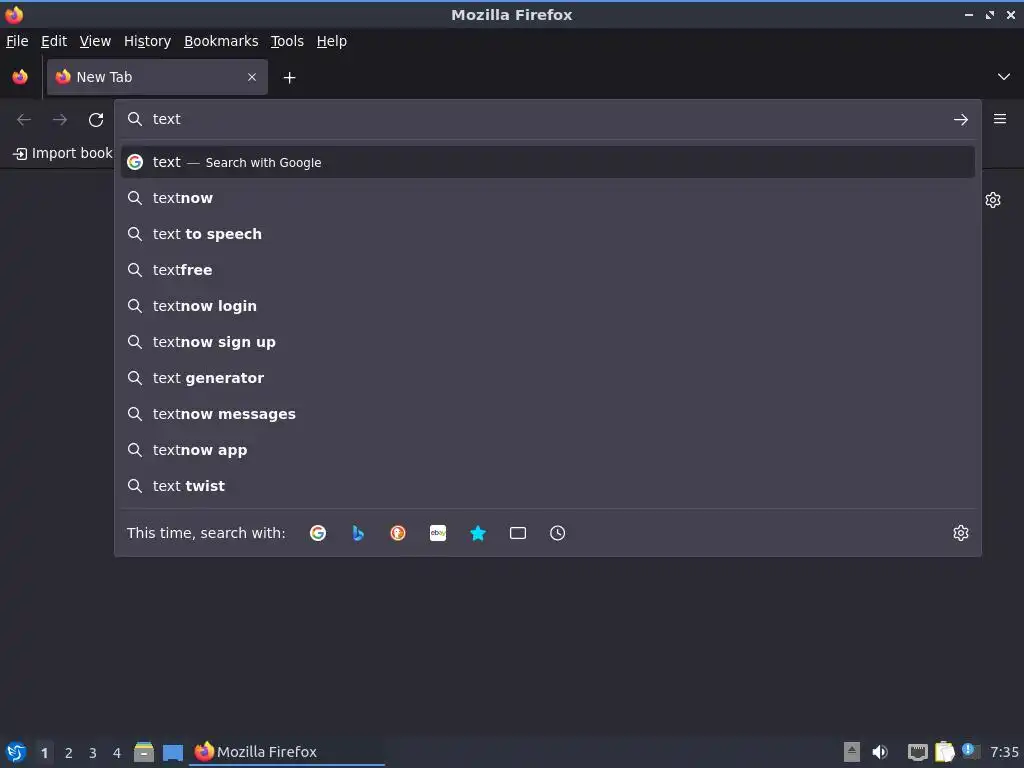This screenshot has width=1024, height=768.
Task: Search history with the clock icon
Action: click(558, 533)
